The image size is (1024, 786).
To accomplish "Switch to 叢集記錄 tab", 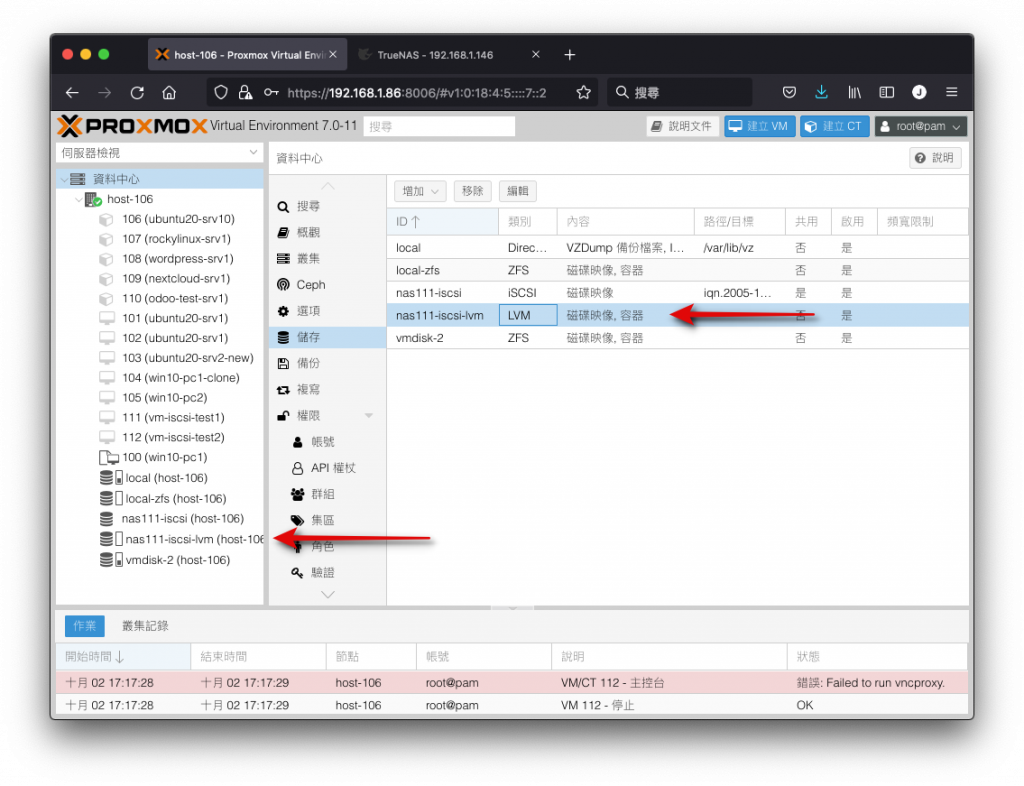I will coord(145,626).
